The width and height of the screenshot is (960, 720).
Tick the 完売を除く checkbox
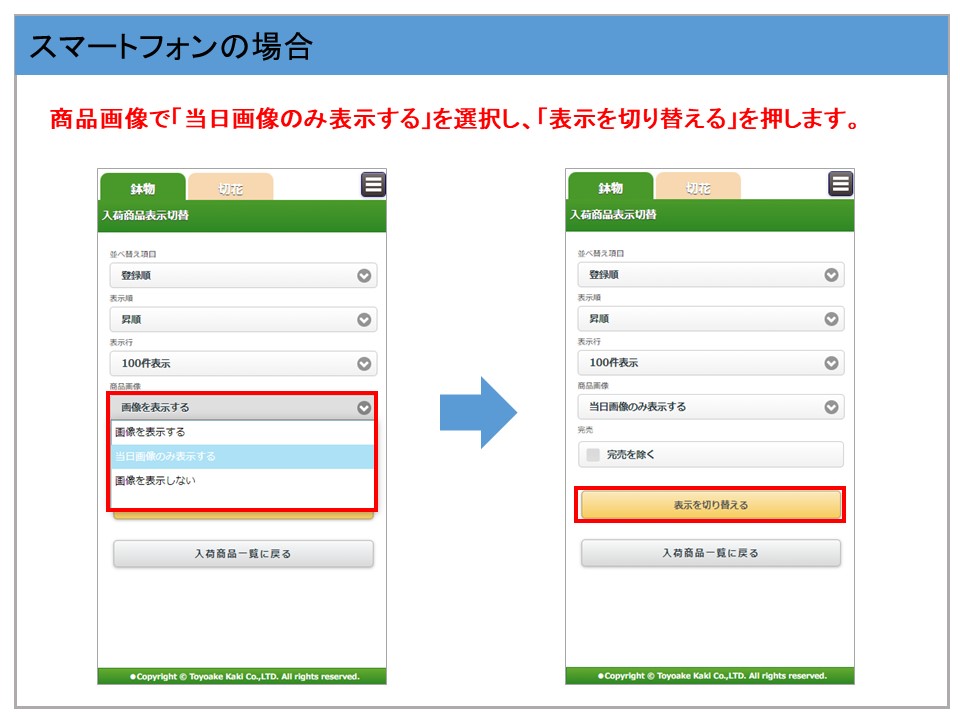pyautogui.click(x=593, y=455)
